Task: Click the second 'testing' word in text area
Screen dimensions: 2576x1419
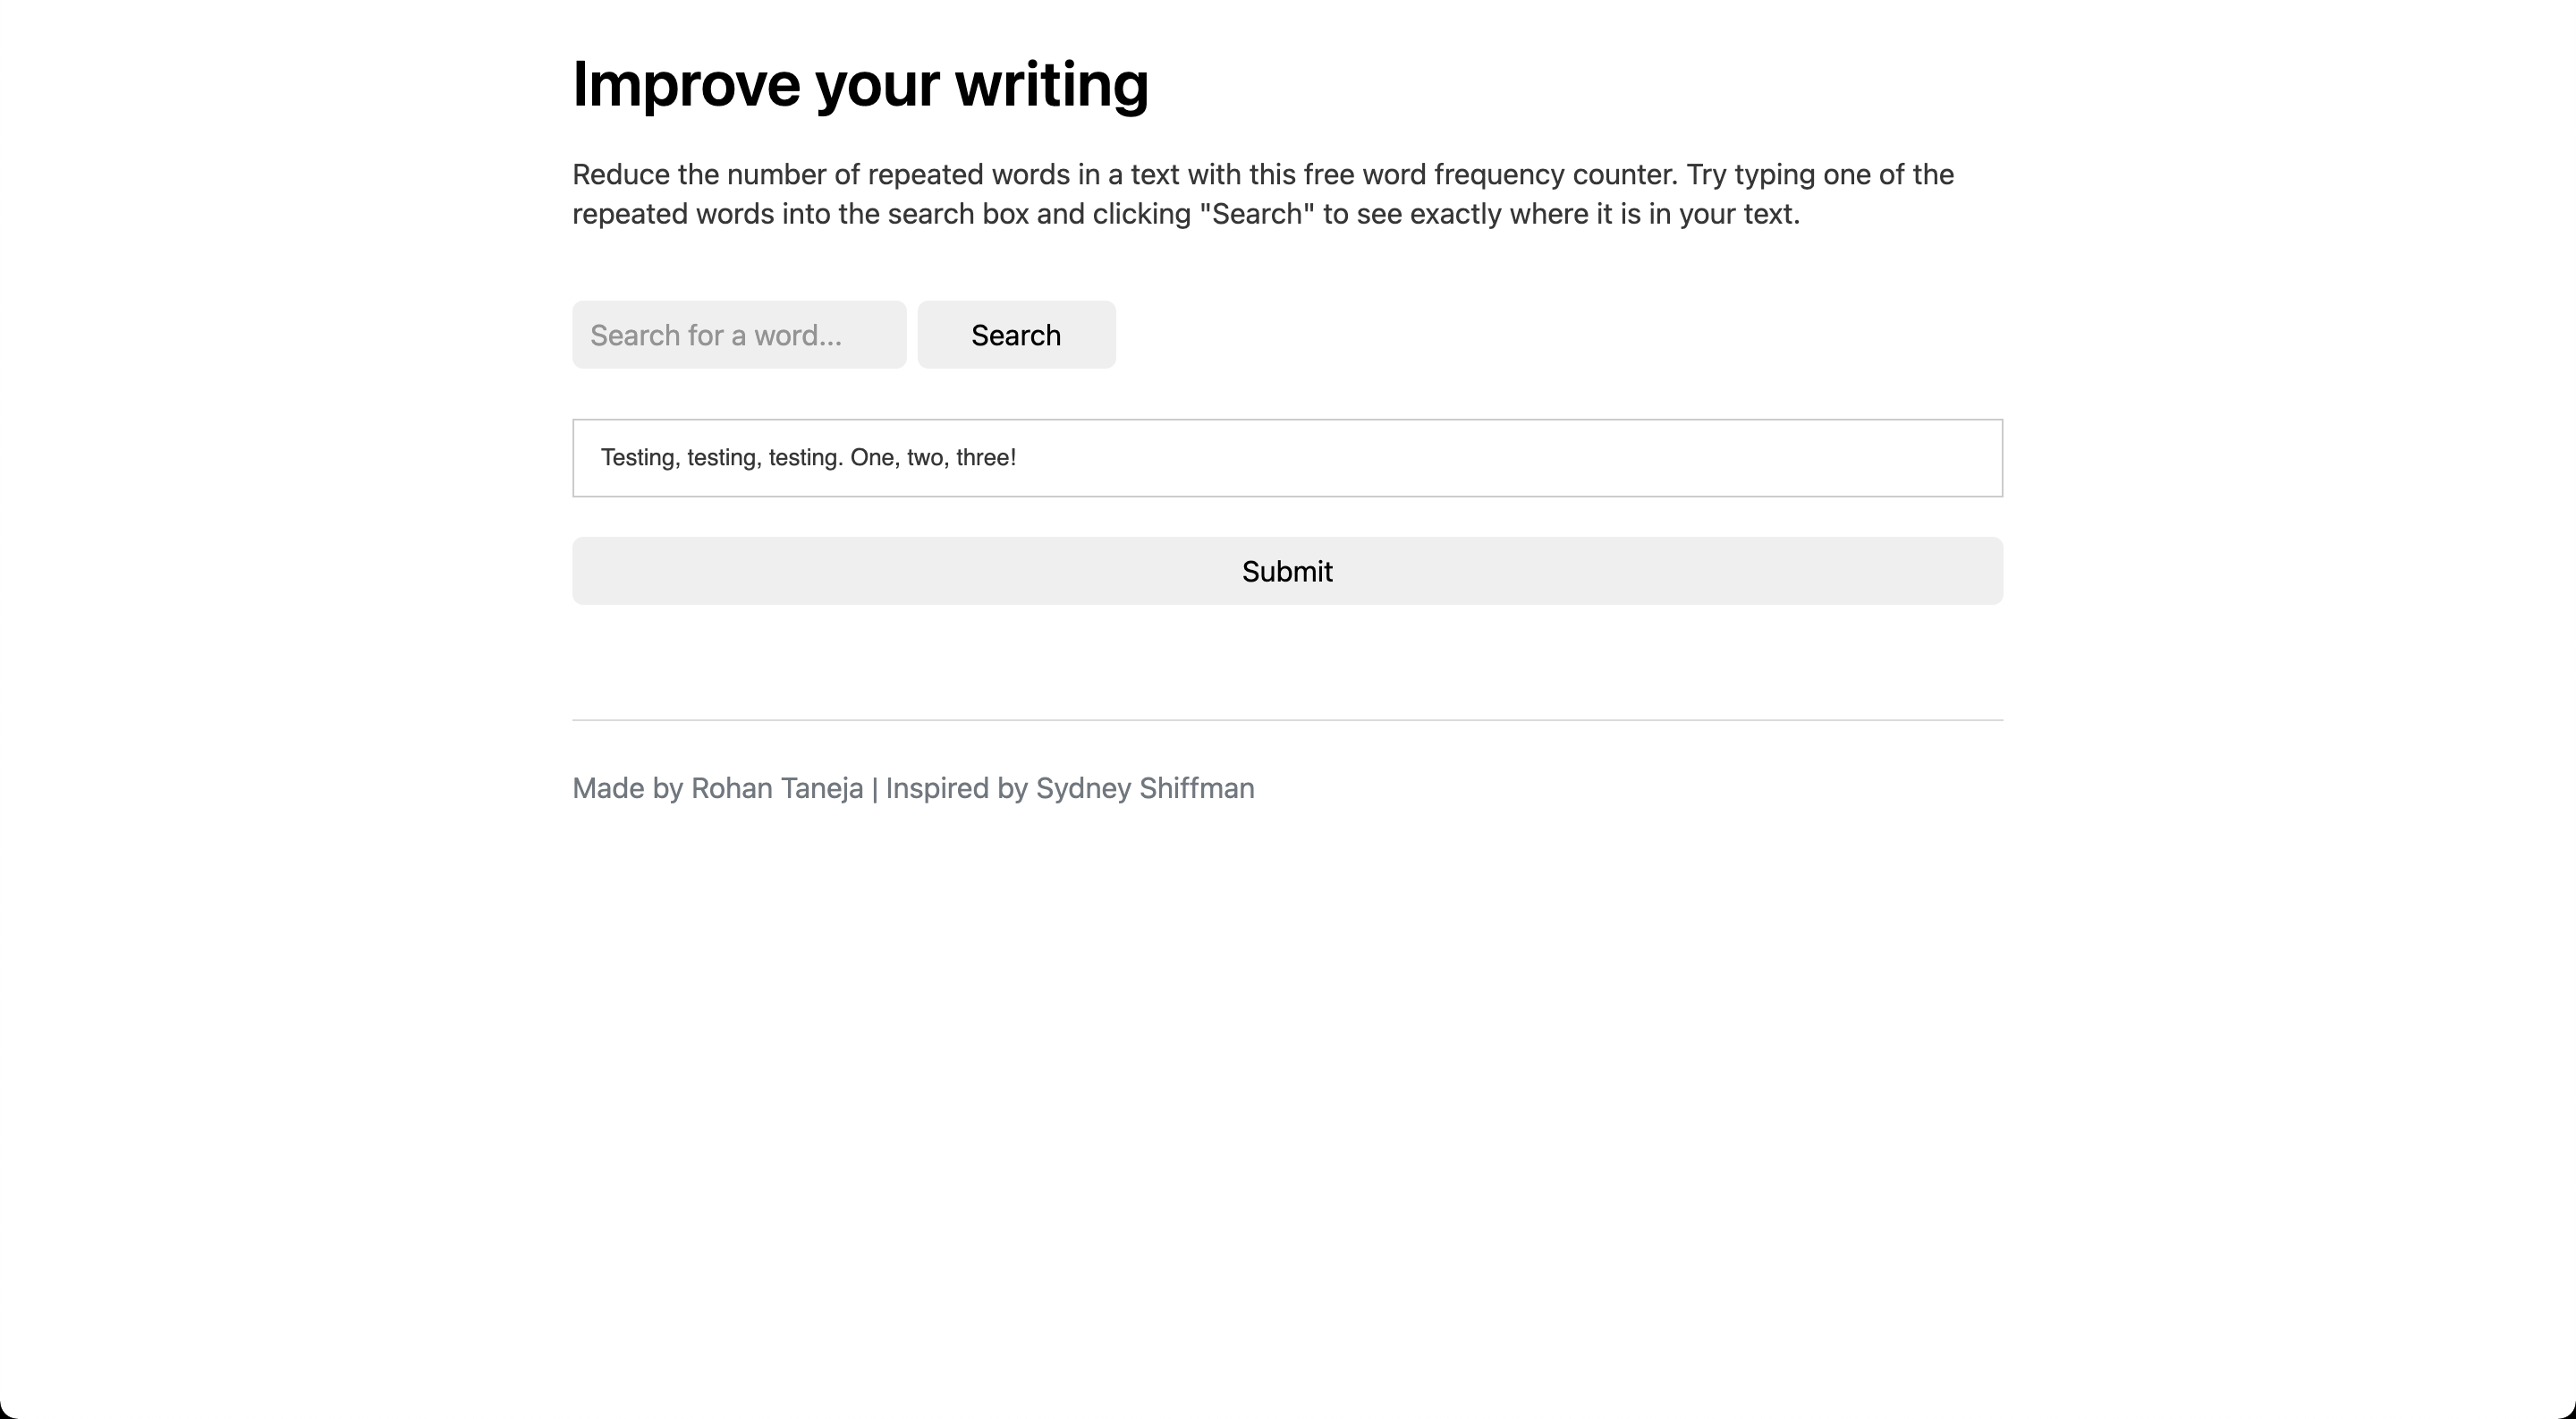Action: coord(722,458)
